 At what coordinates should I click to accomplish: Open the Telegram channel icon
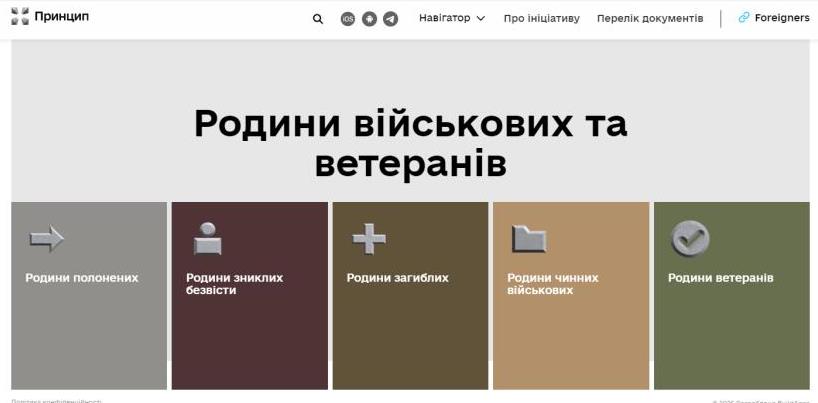[390, 18]
